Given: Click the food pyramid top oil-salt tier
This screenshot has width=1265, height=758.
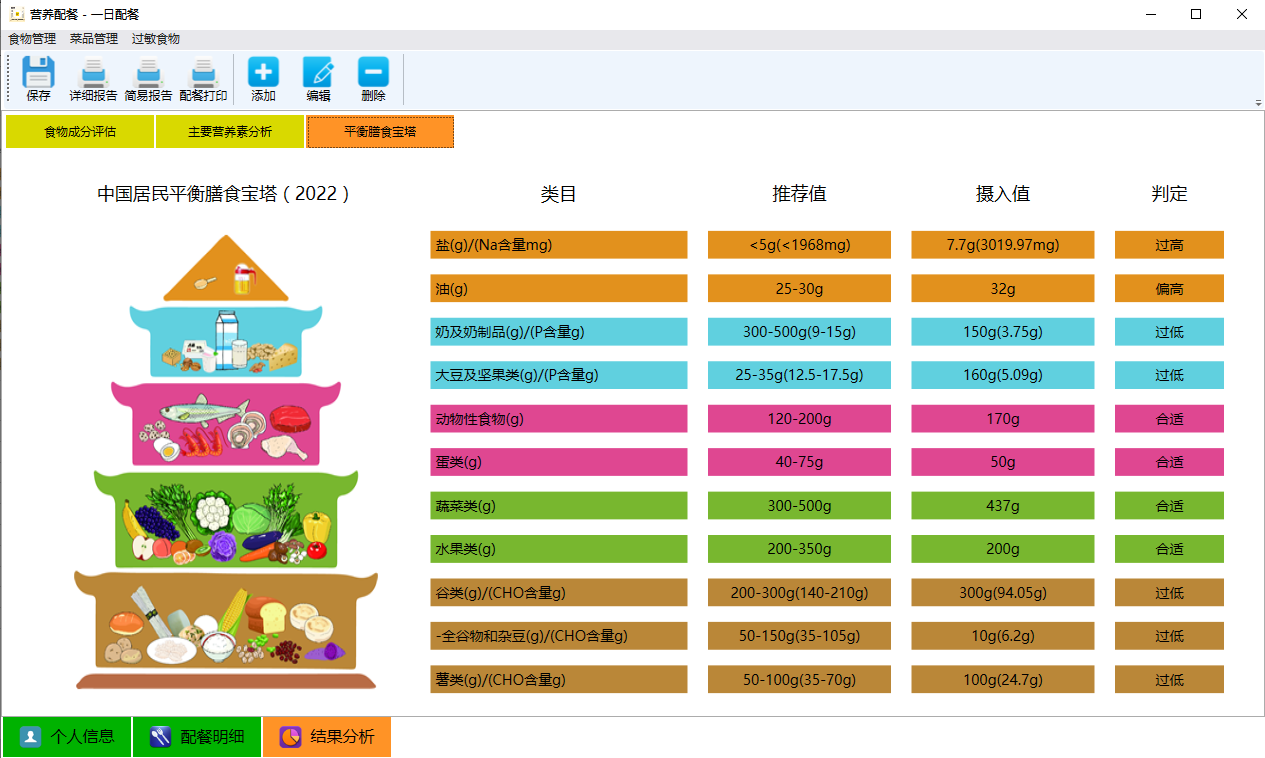Looking at the screenshot, I should click(226, 272).
